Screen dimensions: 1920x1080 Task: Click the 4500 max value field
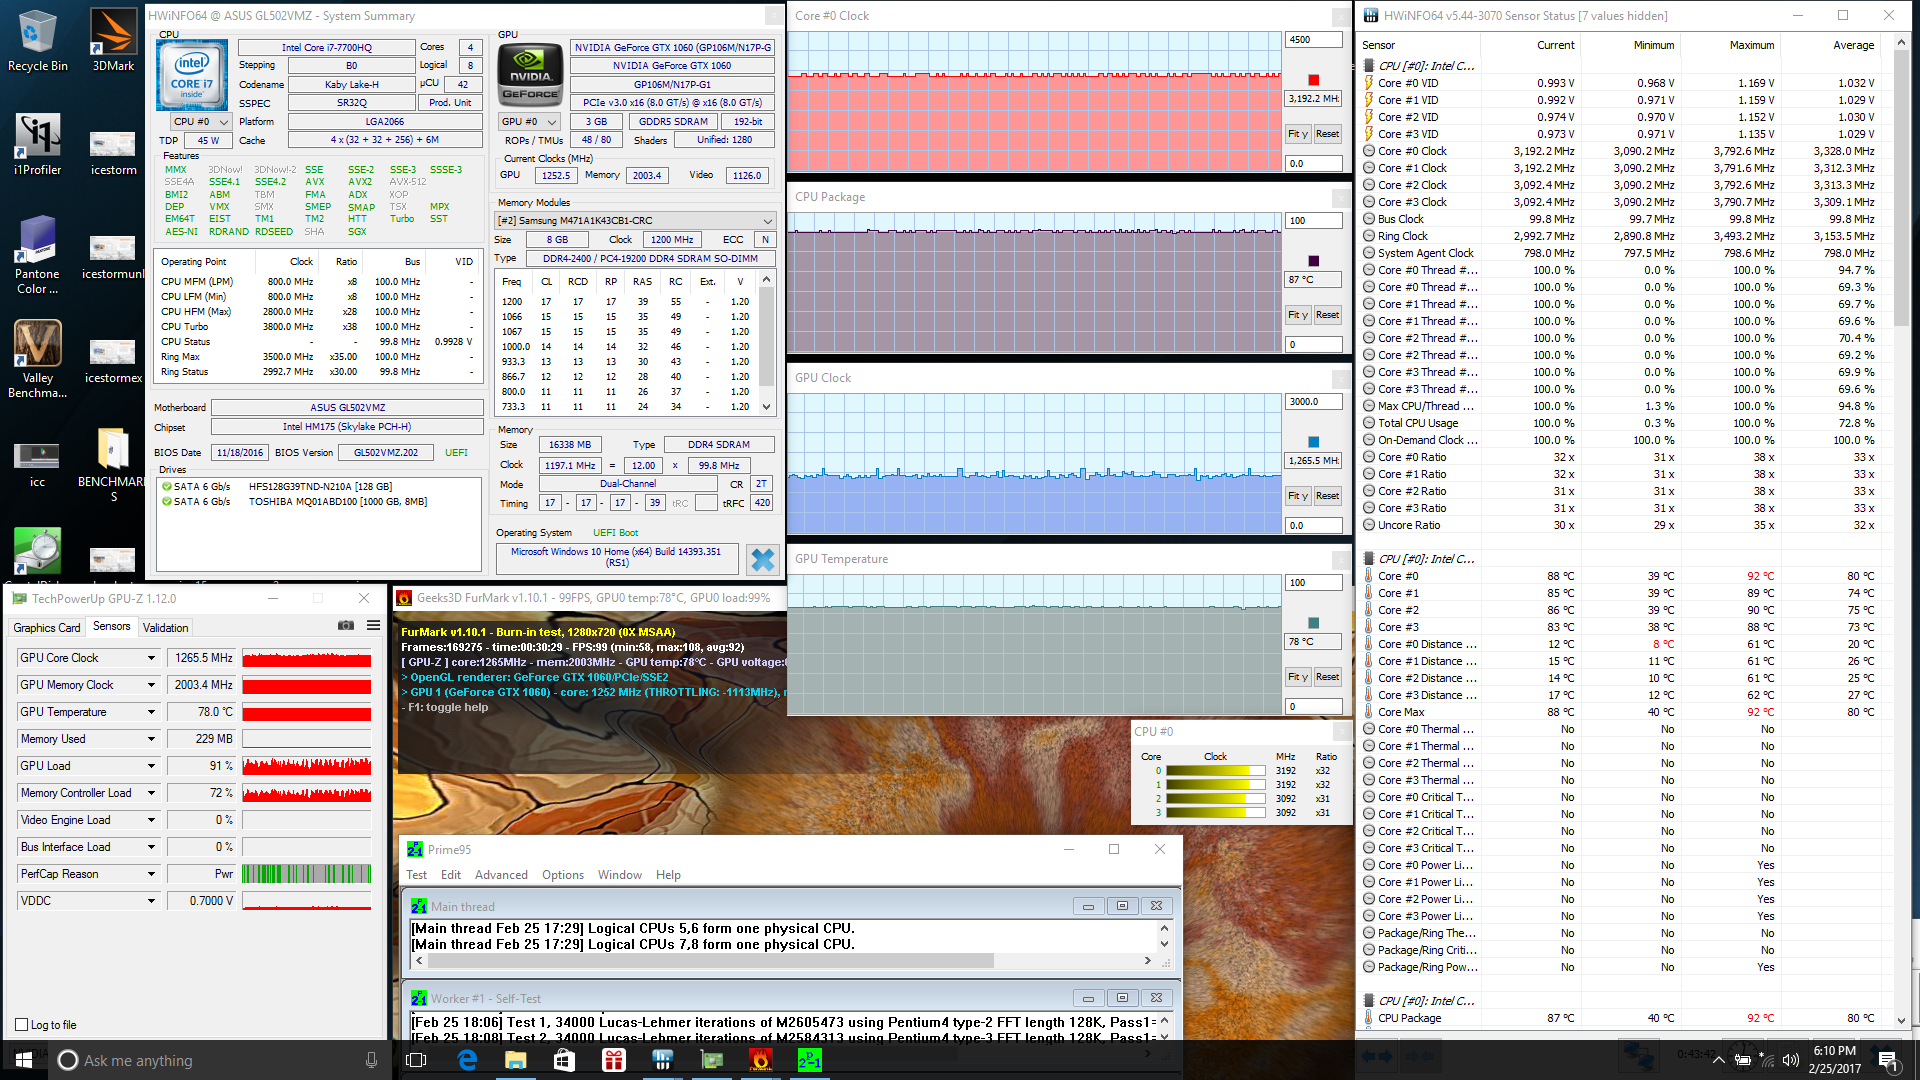pyautogui.click(x=1312, y=40)
